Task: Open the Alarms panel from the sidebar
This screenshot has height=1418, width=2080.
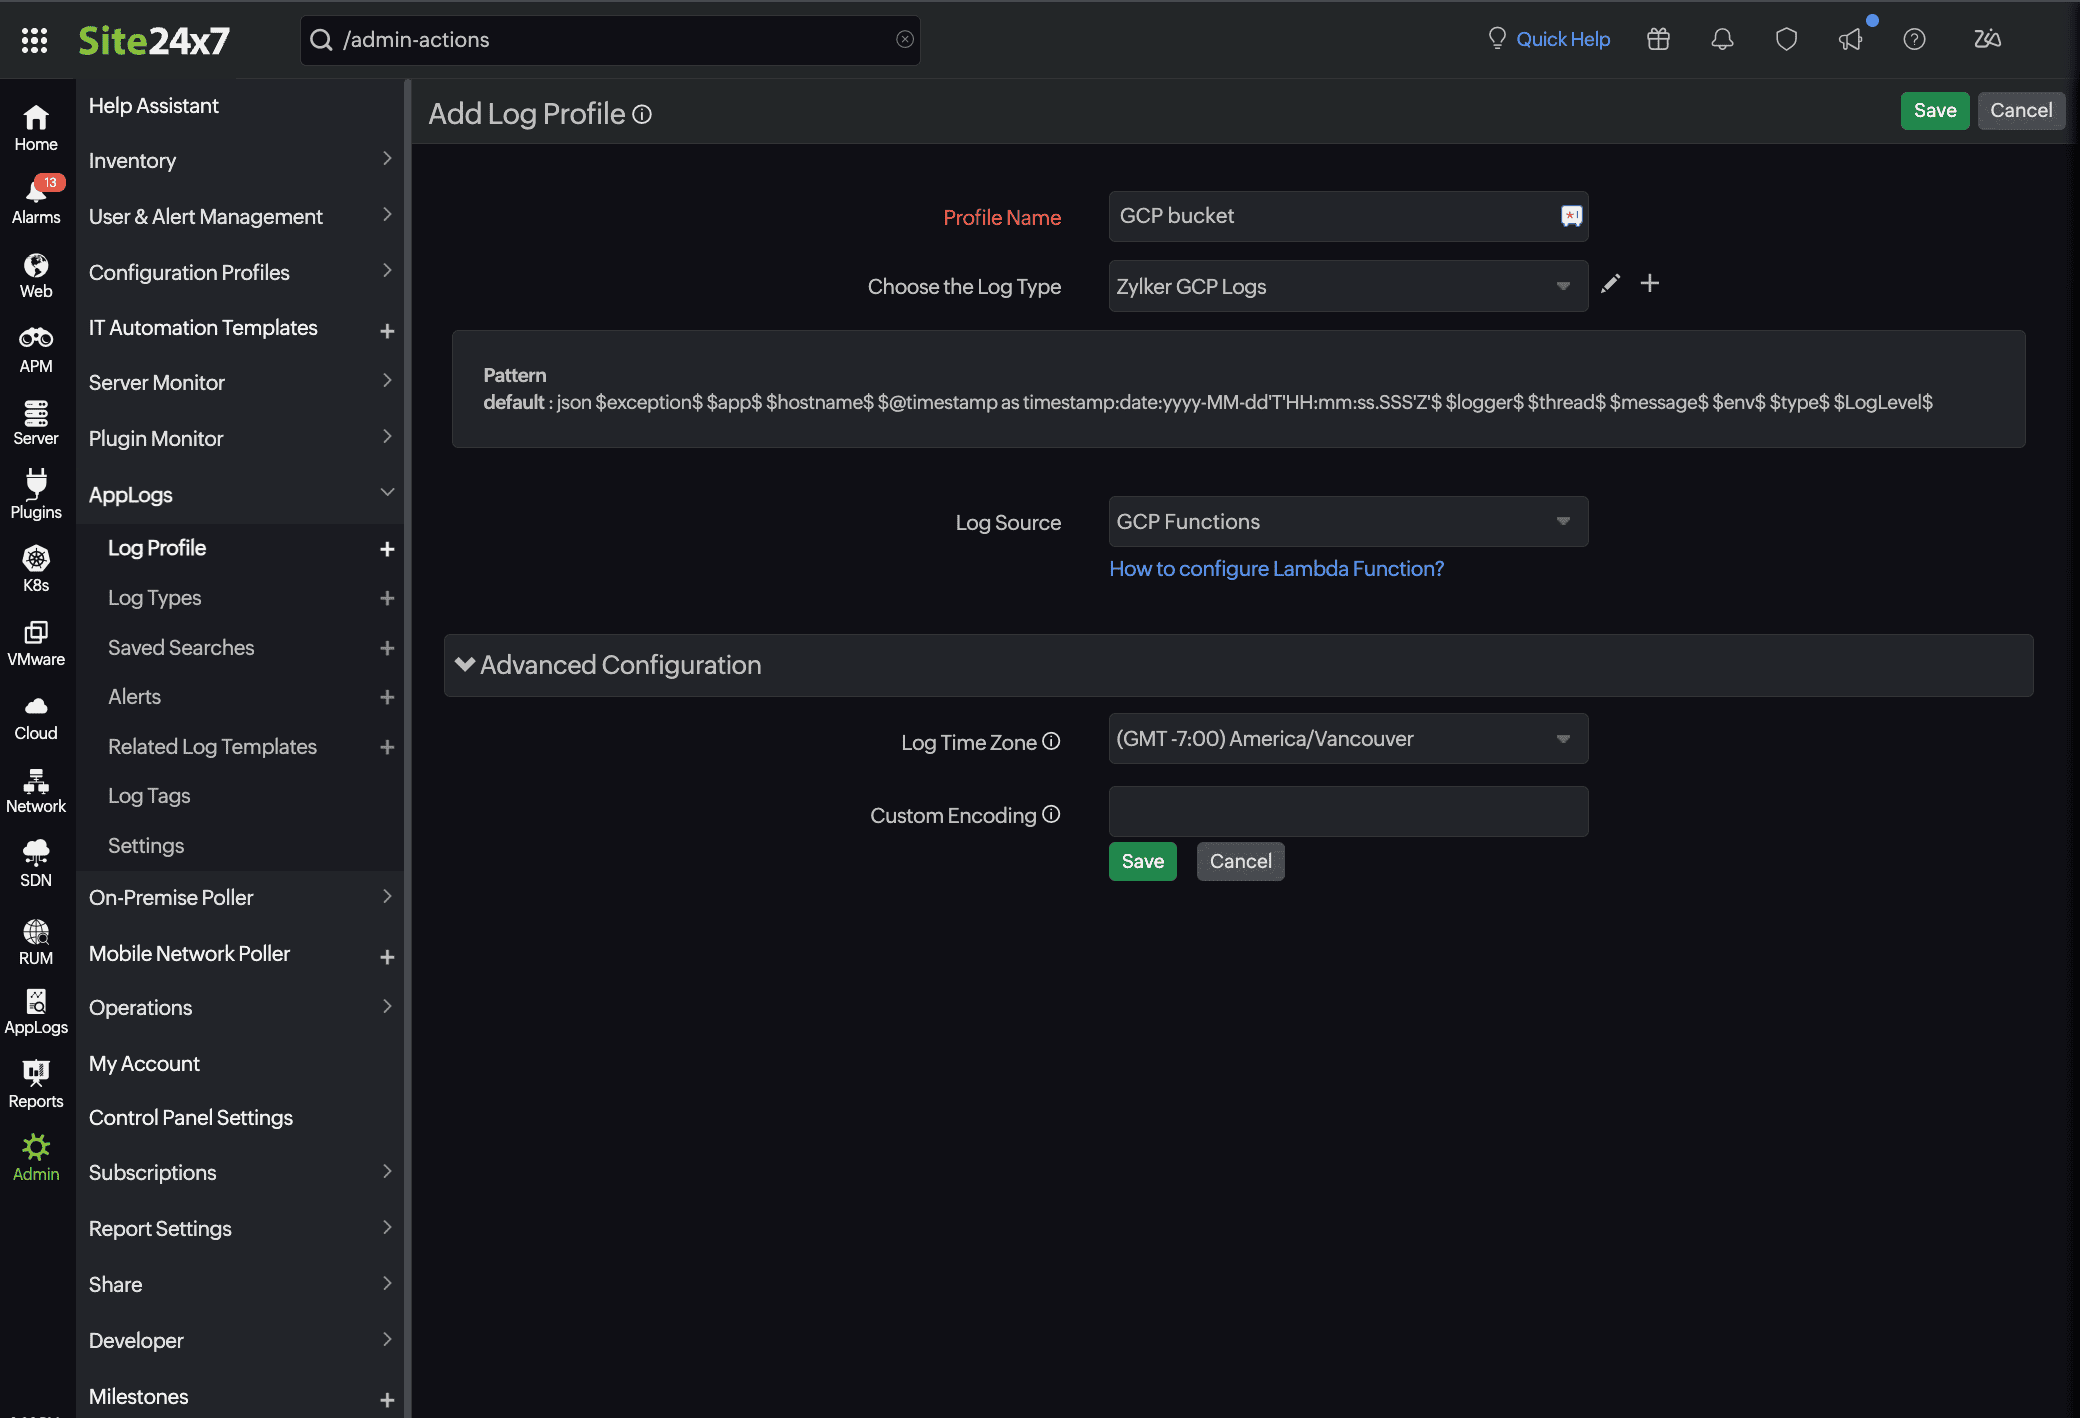Action: 36,199
